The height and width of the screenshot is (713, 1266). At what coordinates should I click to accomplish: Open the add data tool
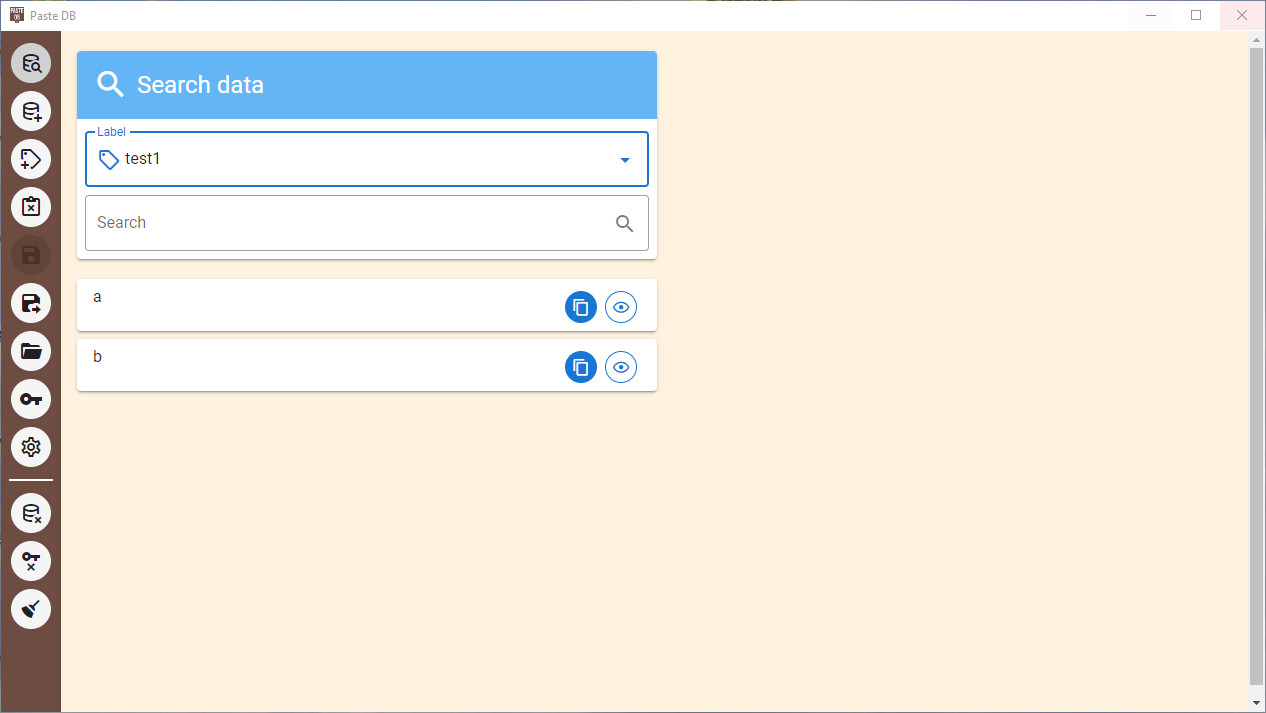pyautogui.click(x=31, y=111)
